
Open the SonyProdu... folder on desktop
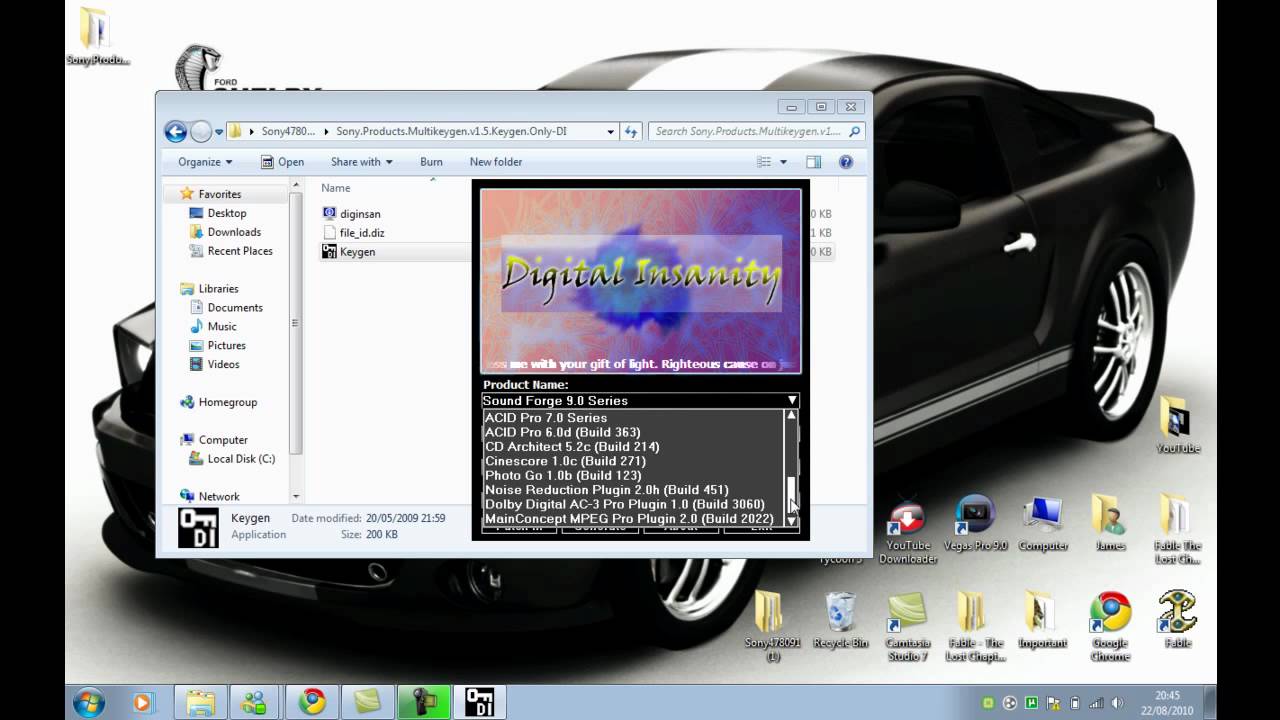95,37
